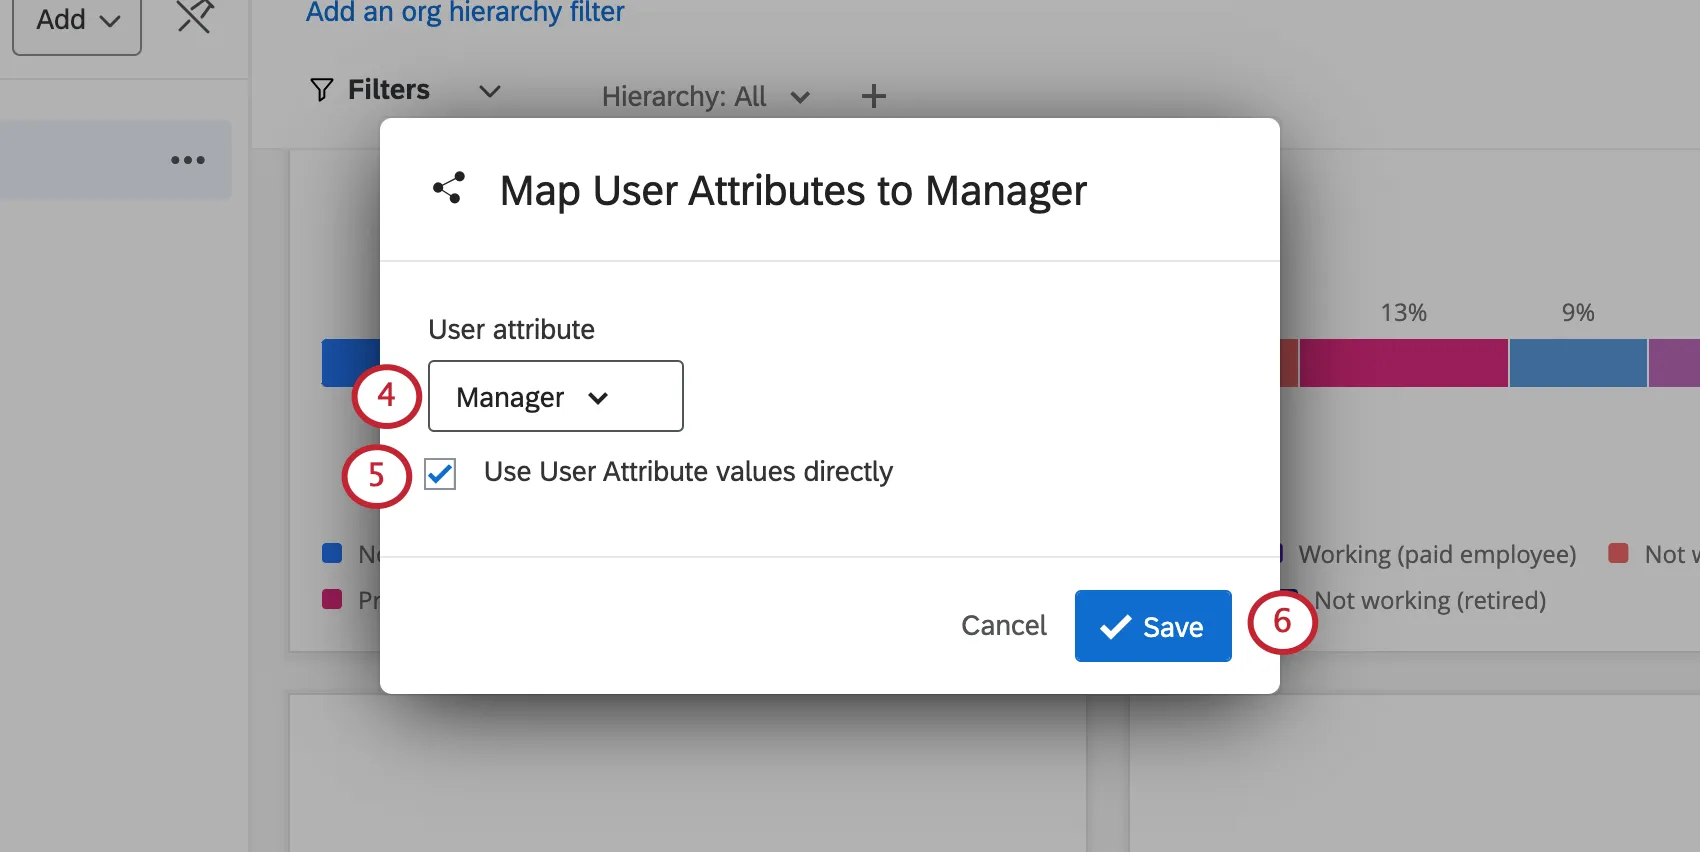Click the blue 9% bar segment
The height and width of the screenshot is (852, 1700).
pyautogui.click(x=1577, y=363)
